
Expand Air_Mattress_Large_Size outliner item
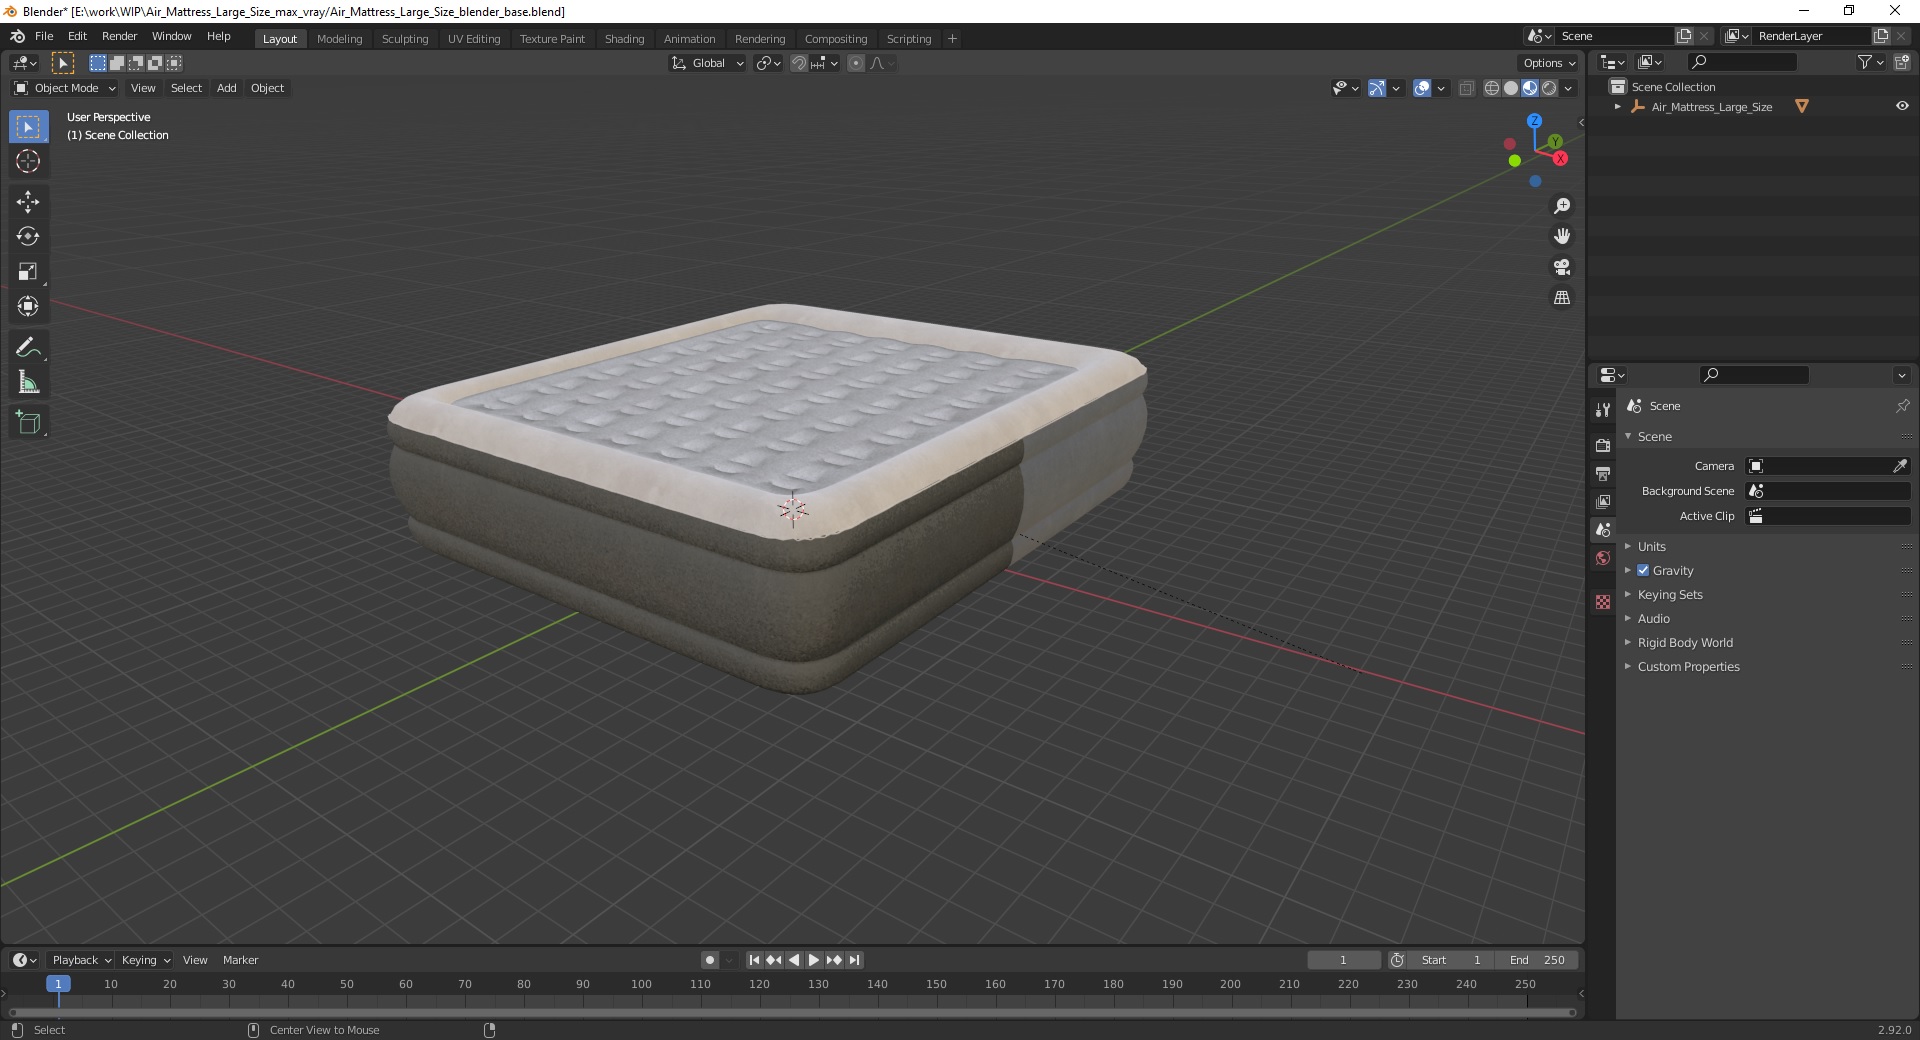pyautogui.click(x=1618, y=106)
